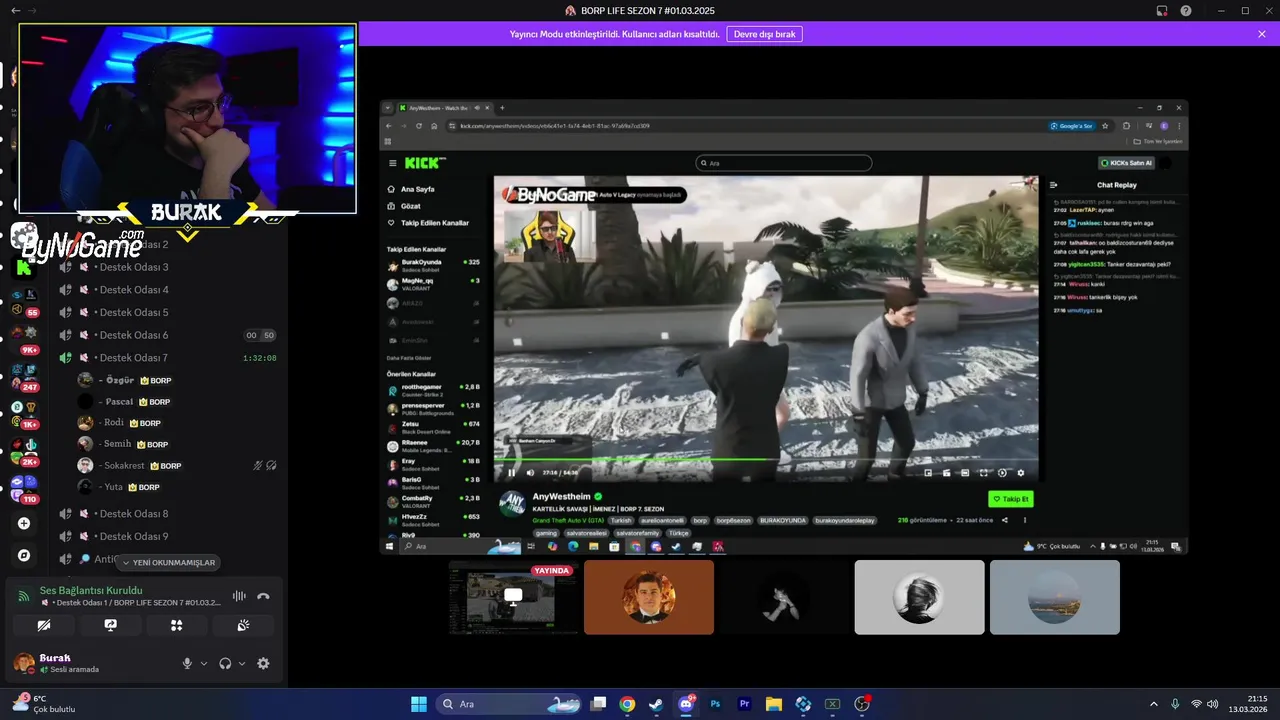Open File Explorer from the taskbar

click(x=774, y=704)
